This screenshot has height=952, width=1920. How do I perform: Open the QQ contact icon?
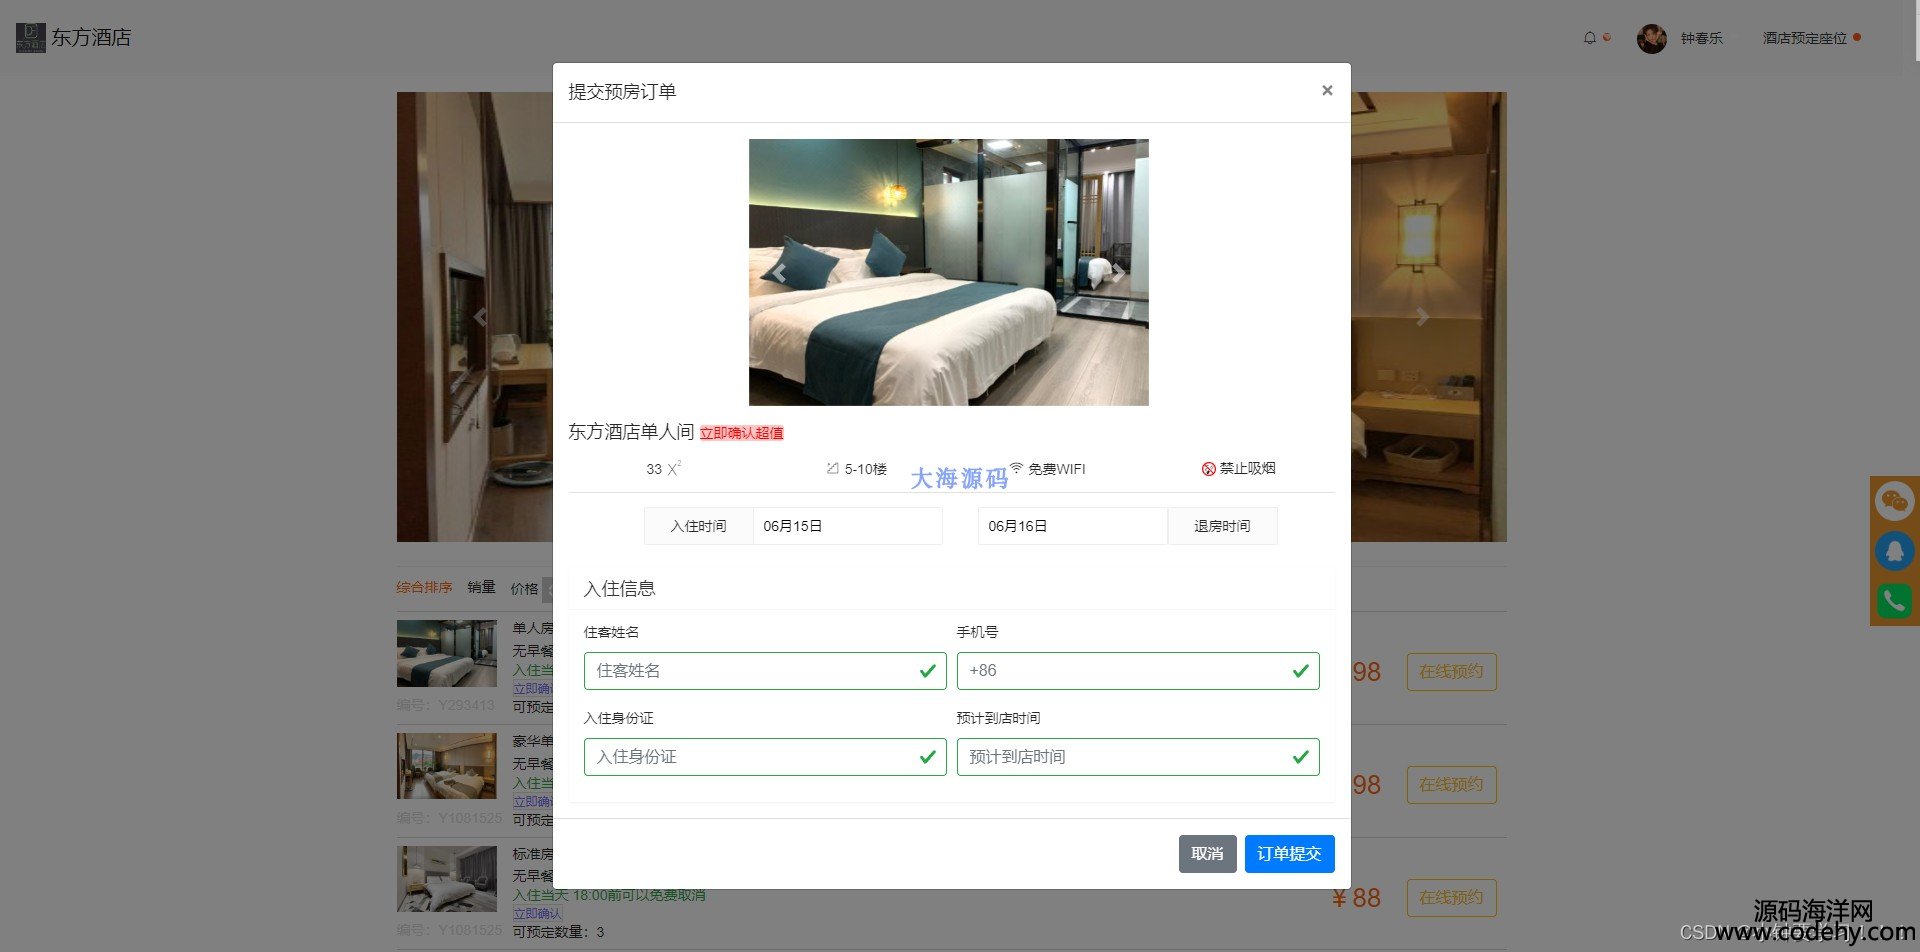click(x=1894, y=551)
